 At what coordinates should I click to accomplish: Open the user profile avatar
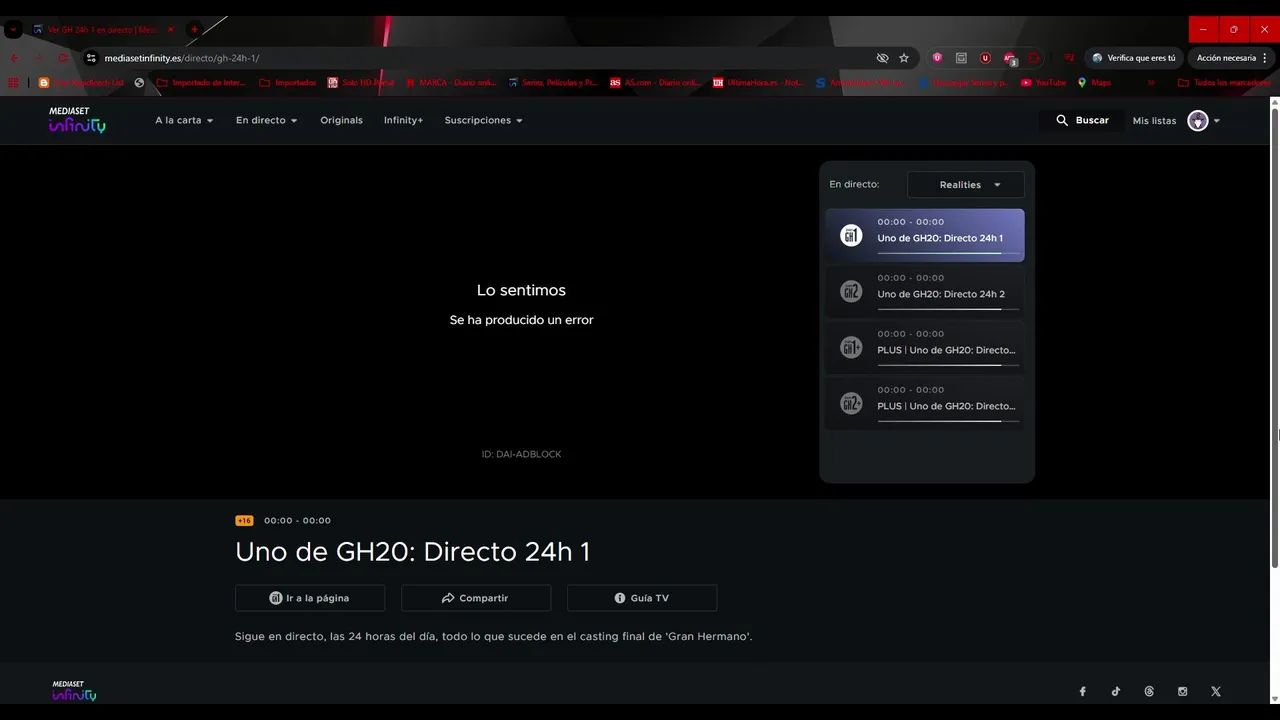(x=1198, y=121)
